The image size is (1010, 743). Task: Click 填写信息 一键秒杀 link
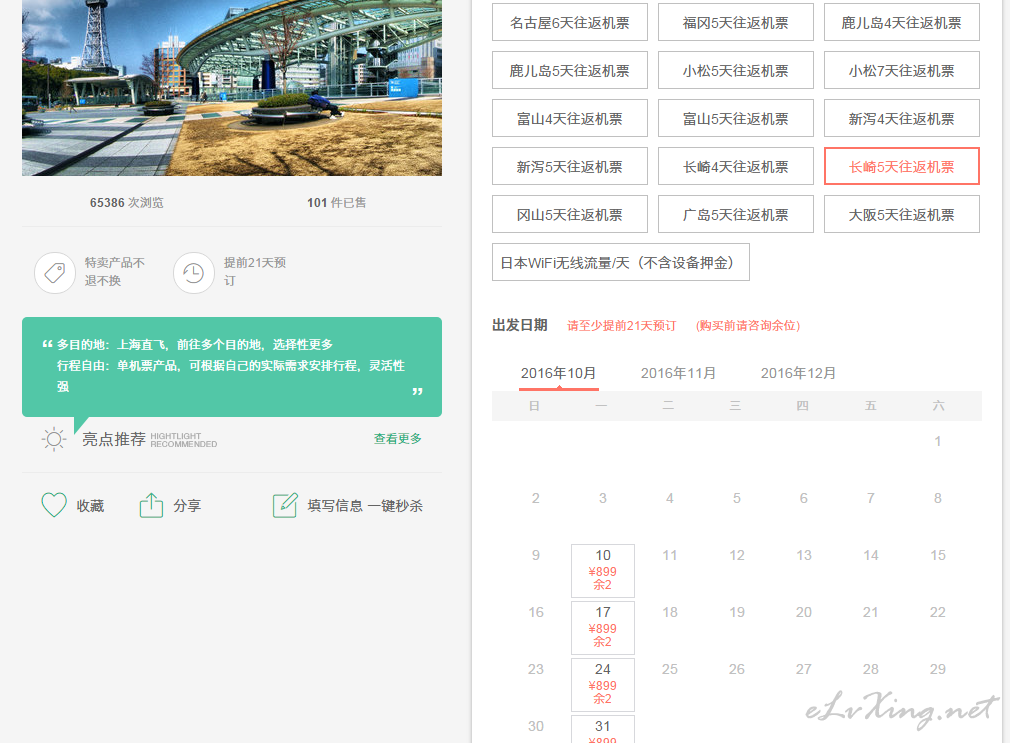pyautogui.click(x=365, y=506)
